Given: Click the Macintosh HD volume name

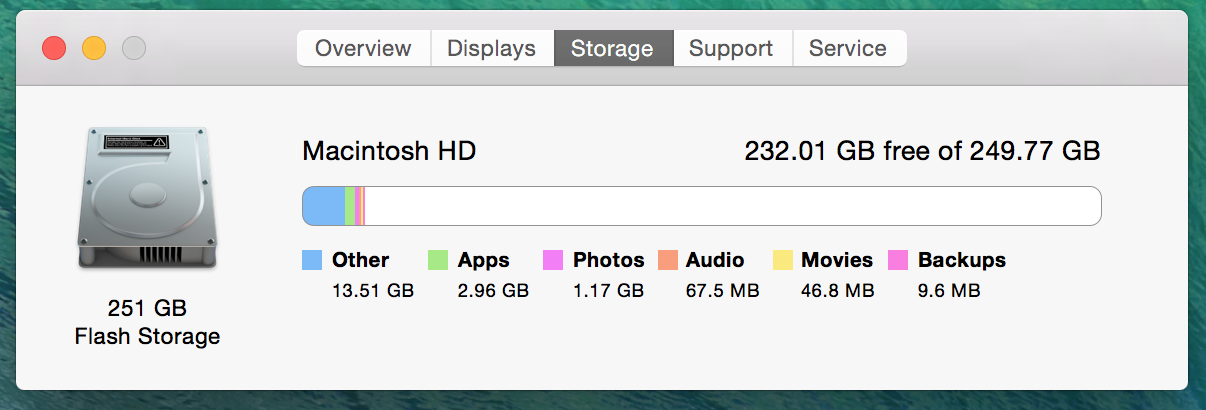Looking at the screenshot, I should pyautogui.click(x=389, y=152).
